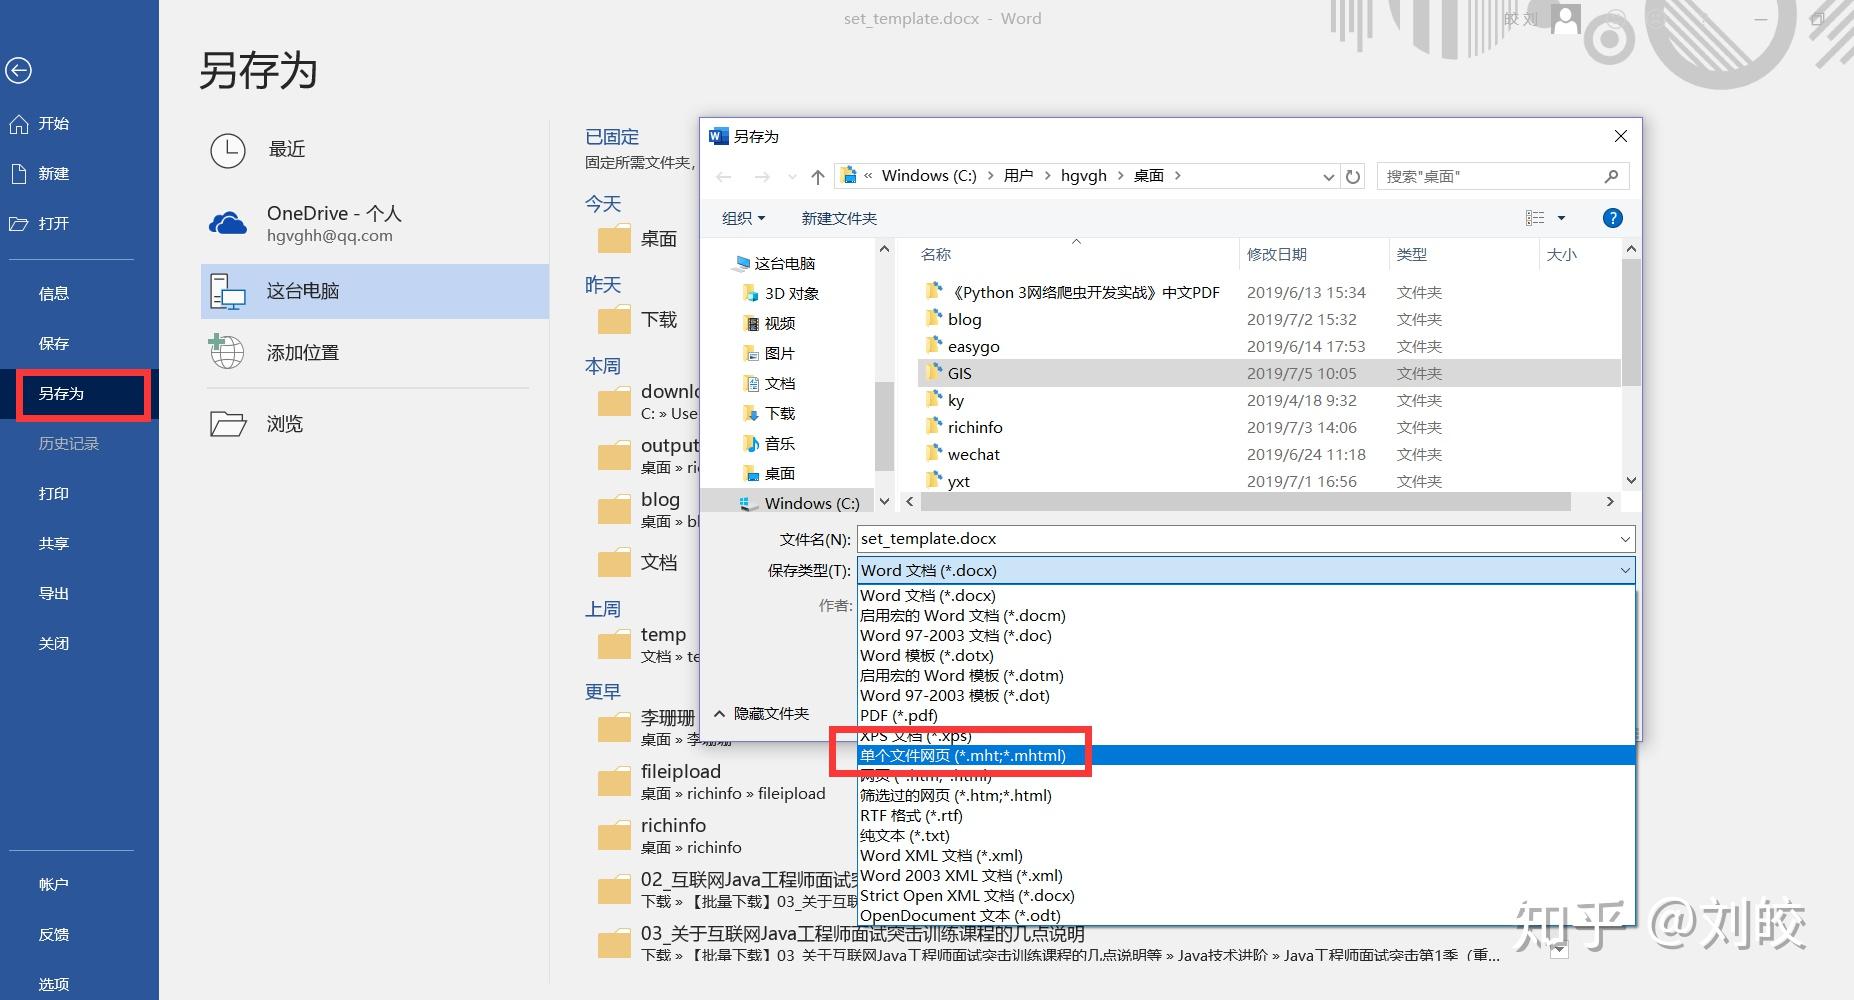Select the OneDrive cloud icon

pos(228,223)
